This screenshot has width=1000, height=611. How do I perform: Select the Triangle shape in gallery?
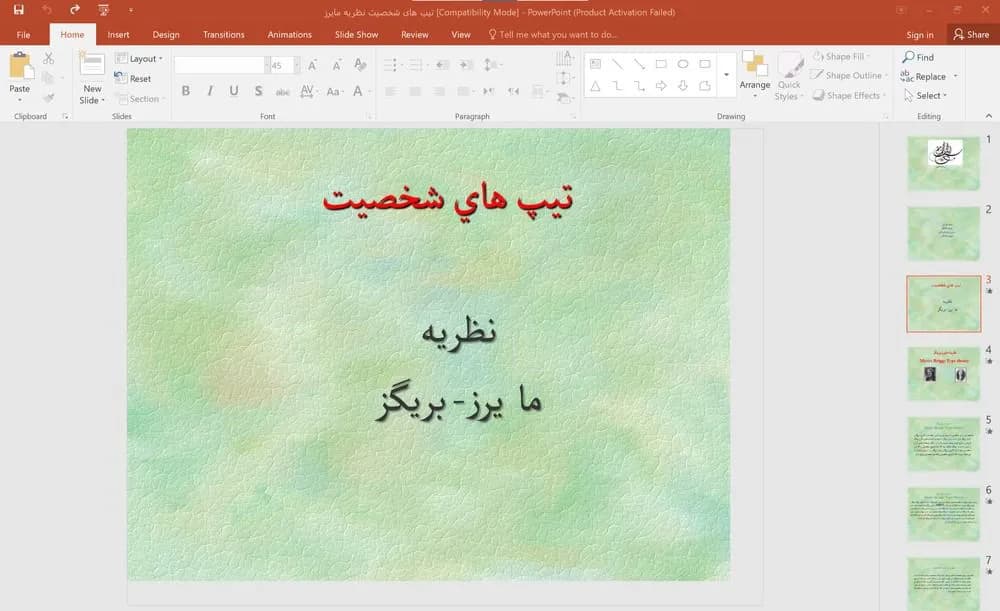coord(595,85)
